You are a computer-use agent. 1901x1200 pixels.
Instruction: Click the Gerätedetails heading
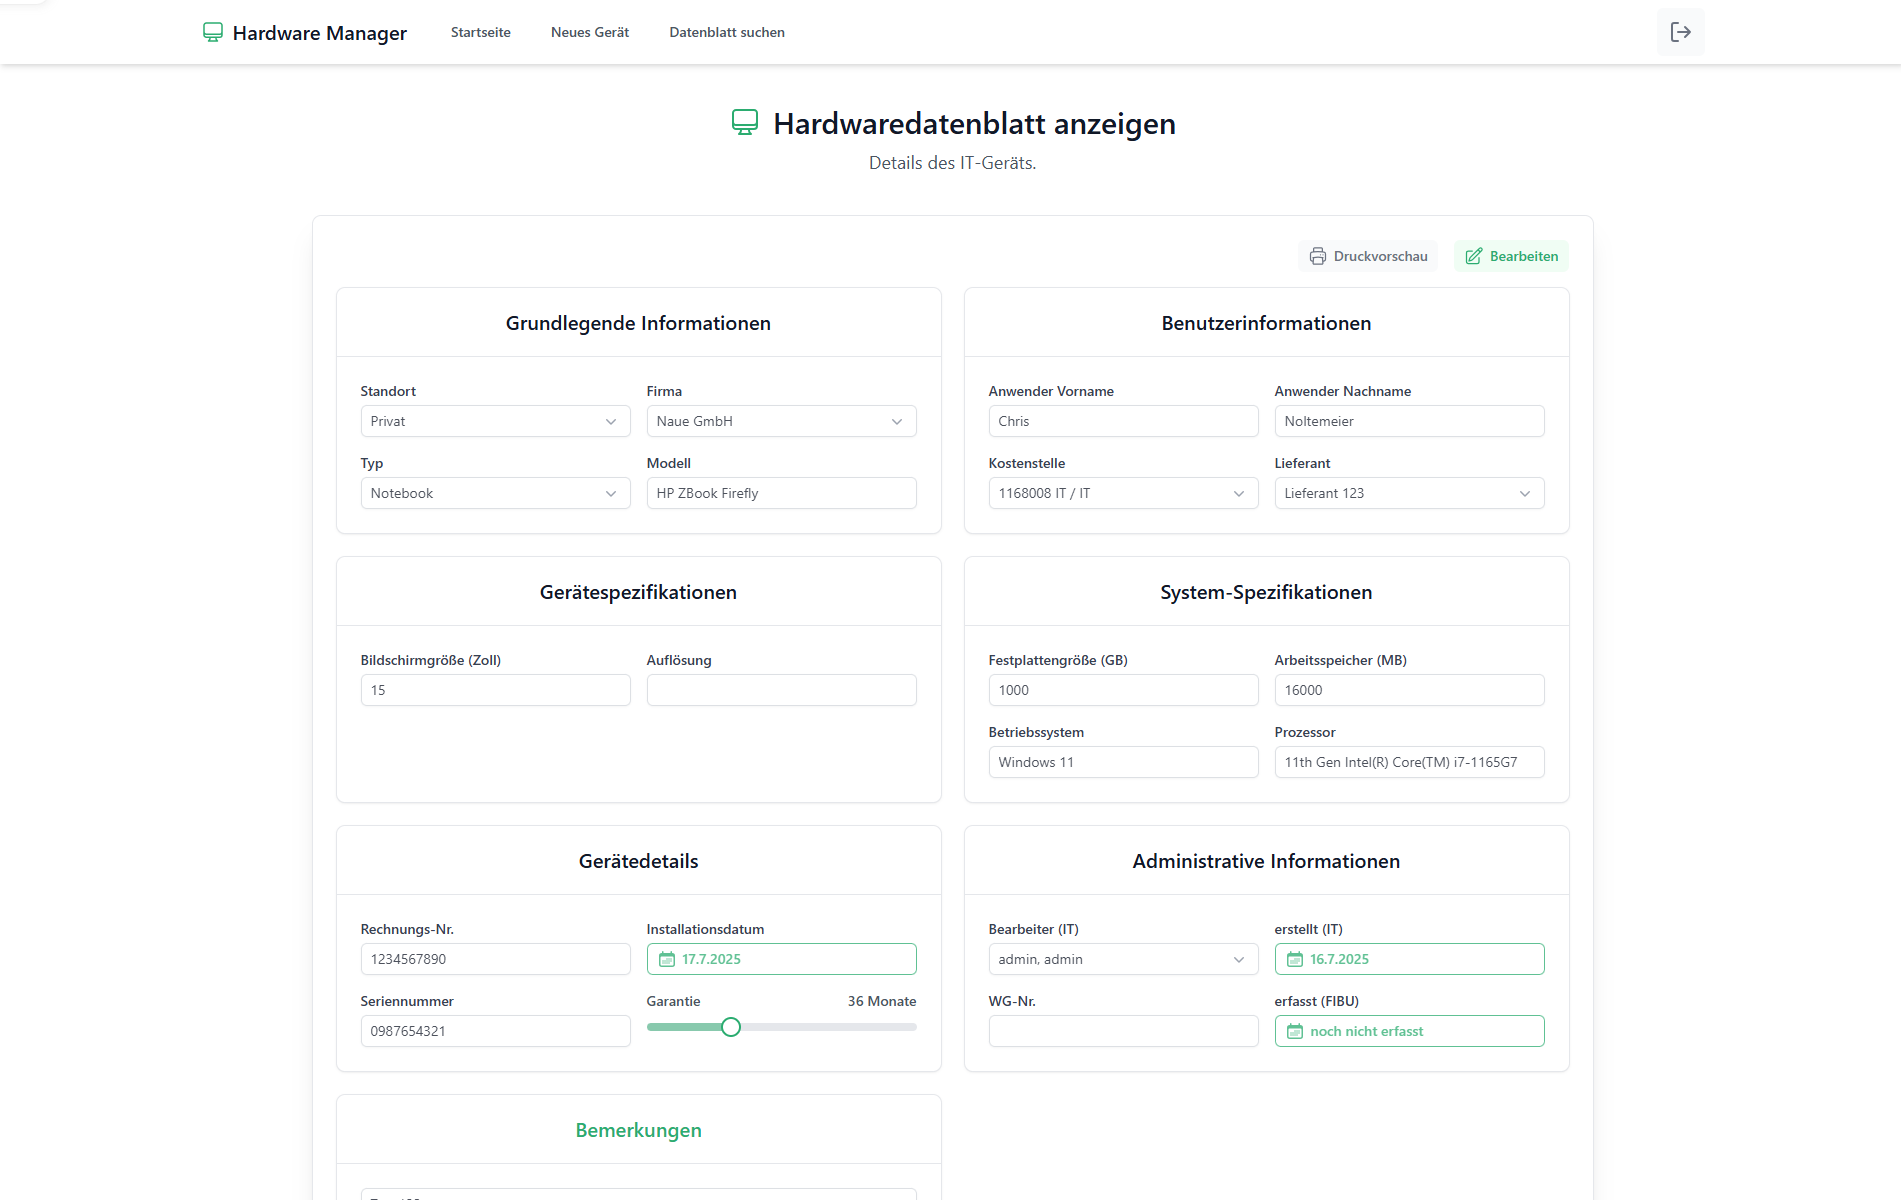point(638,861)
